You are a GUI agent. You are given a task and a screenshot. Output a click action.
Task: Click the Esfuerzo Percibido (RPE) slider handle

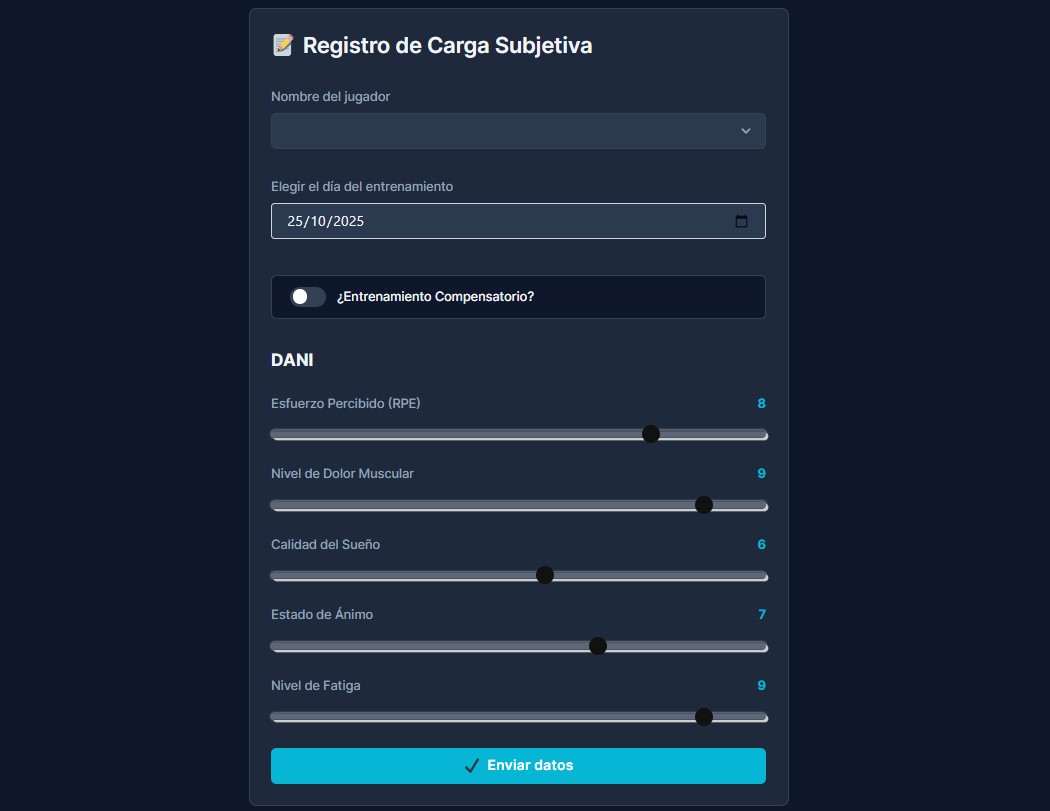tap(651, 434)
